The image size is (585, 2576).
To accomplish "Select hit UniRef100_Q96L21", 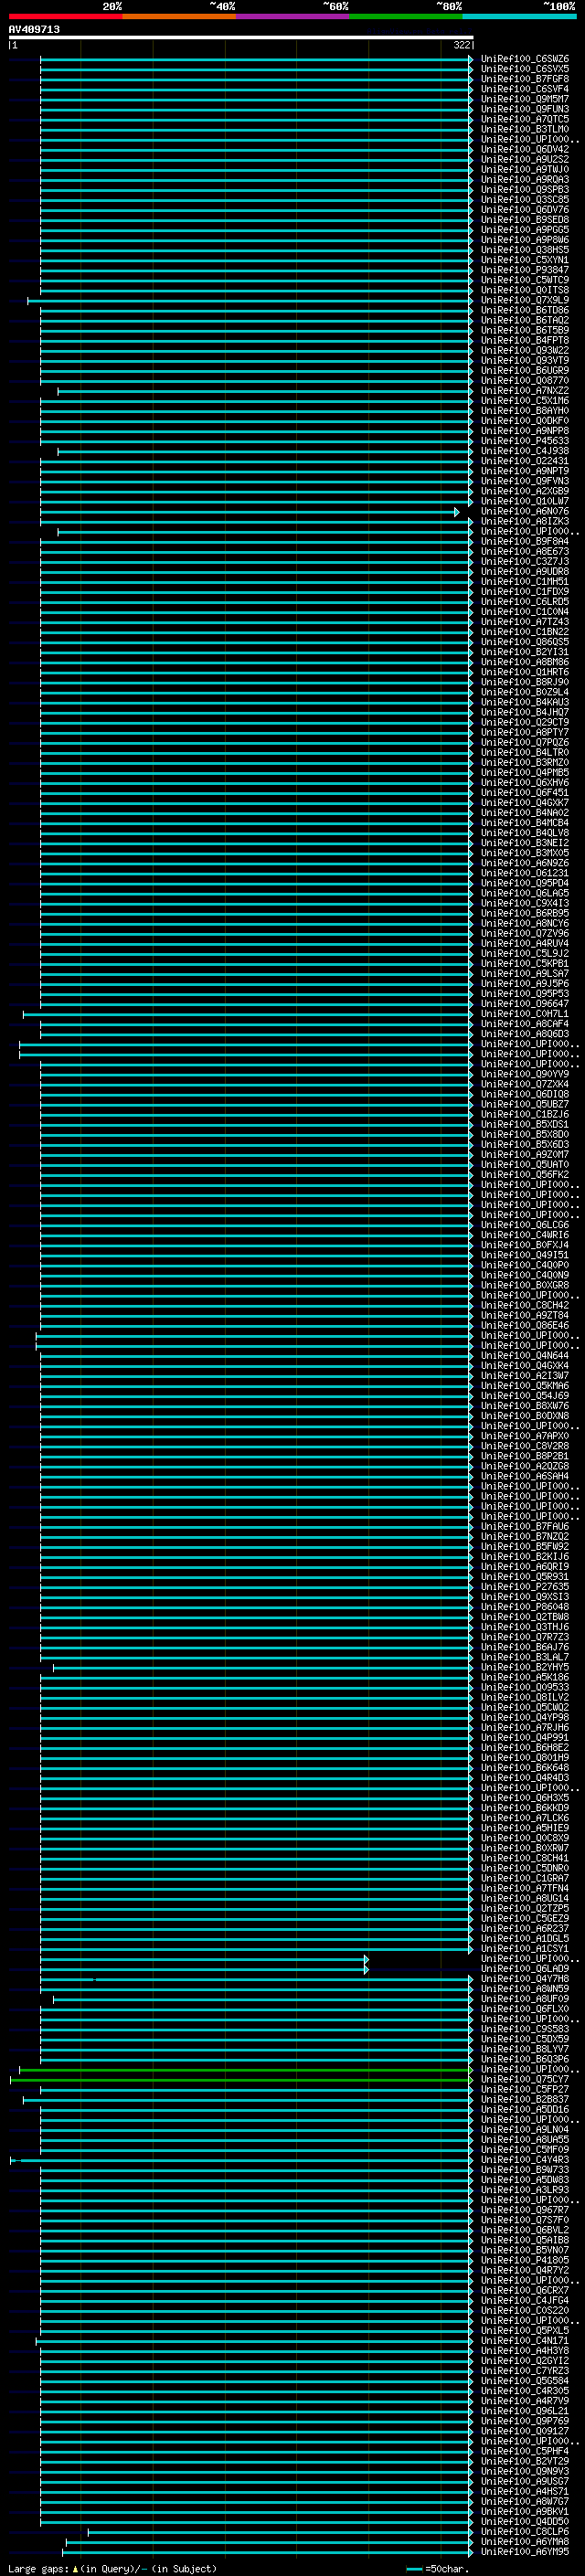I will click(x=524, y=2411).
